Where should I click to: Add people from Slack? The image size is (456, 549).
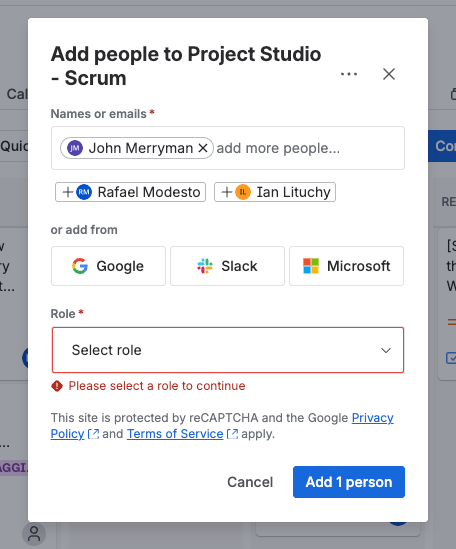pos(227,266)
